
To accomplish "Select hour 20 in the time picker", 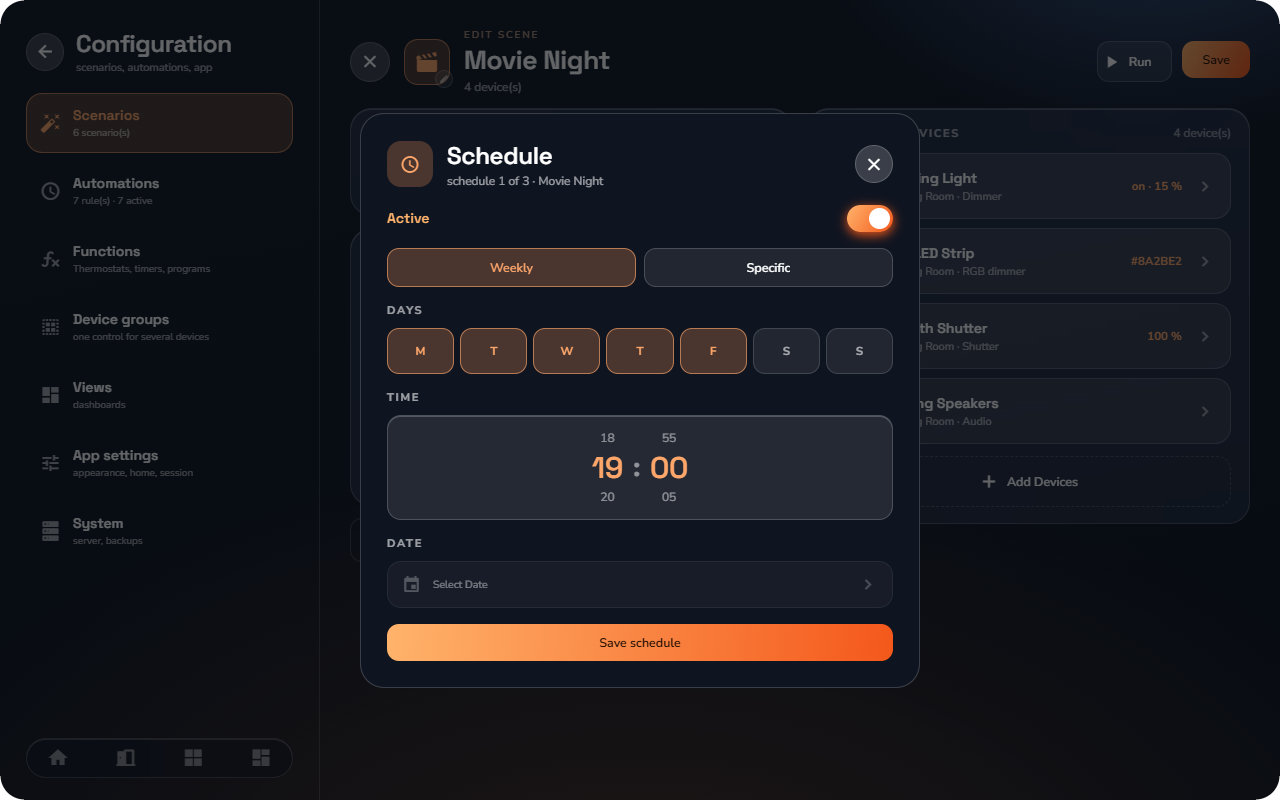I will pyautogui.click(x=608, y=497).
